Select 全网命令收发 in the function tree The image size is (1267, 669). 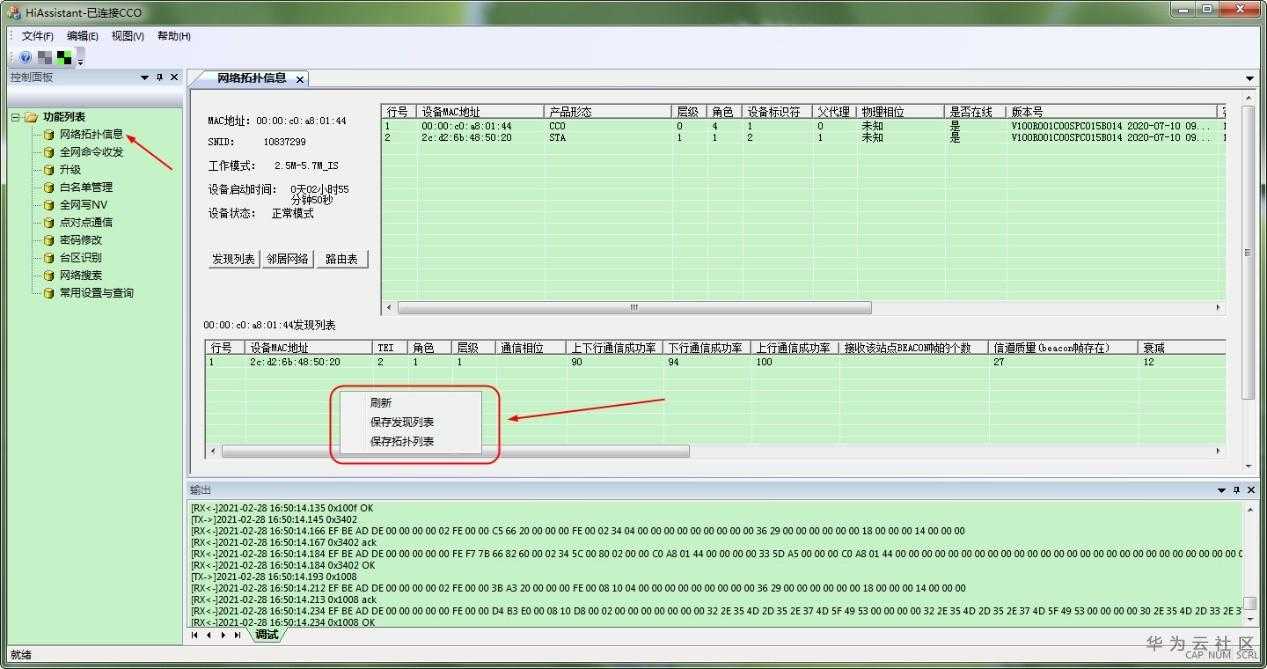click(x=91, y=152)
